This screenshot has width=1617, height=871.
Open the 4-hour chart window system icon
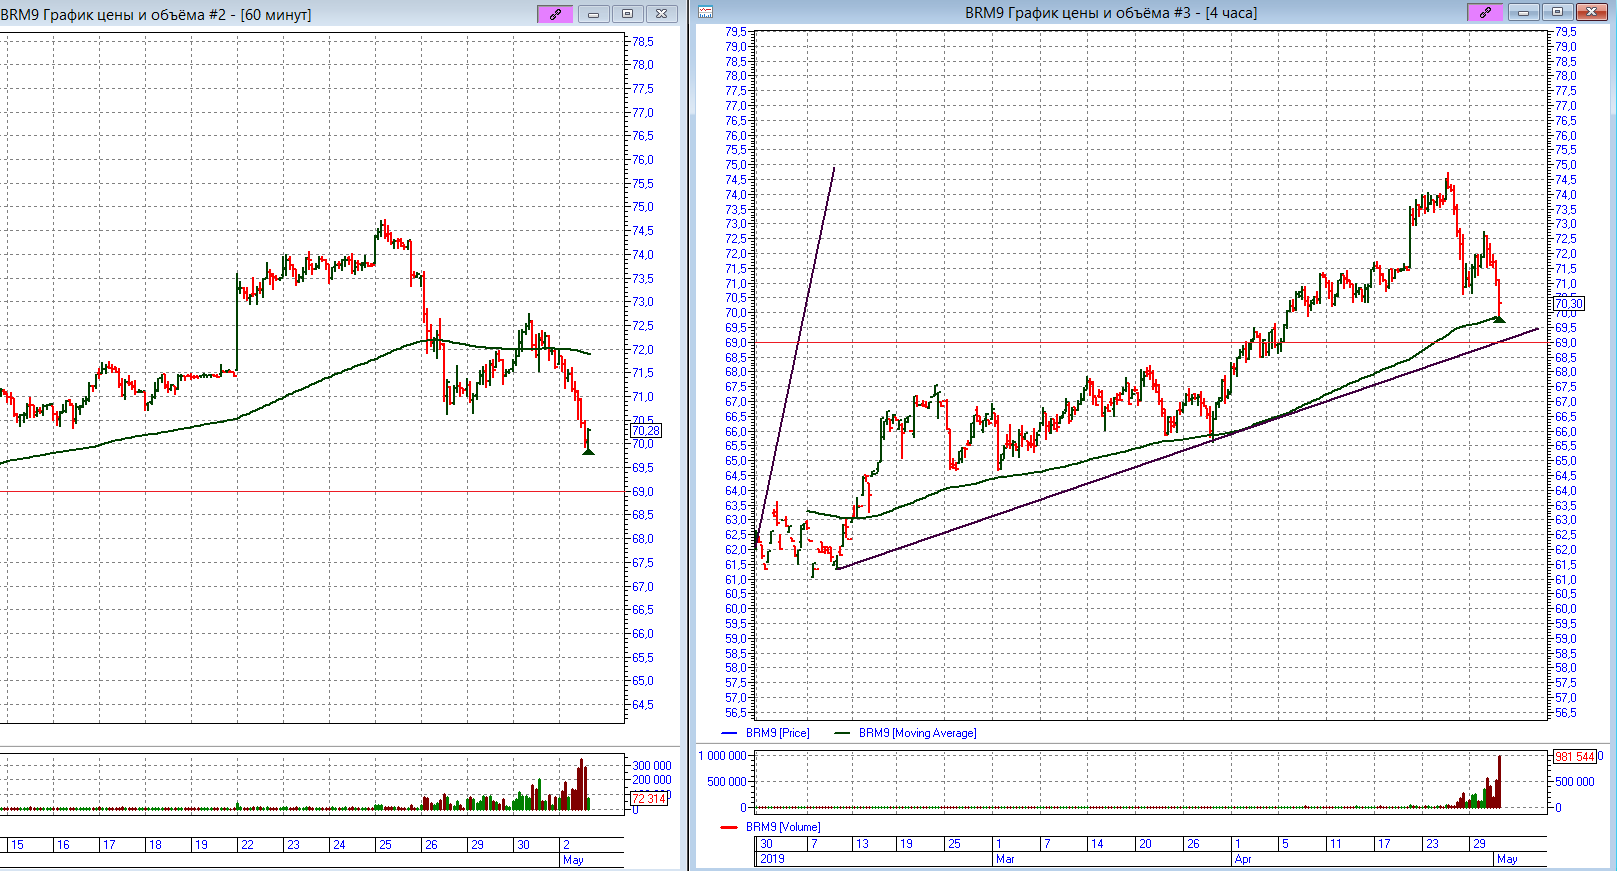click(x=705, y=13)
